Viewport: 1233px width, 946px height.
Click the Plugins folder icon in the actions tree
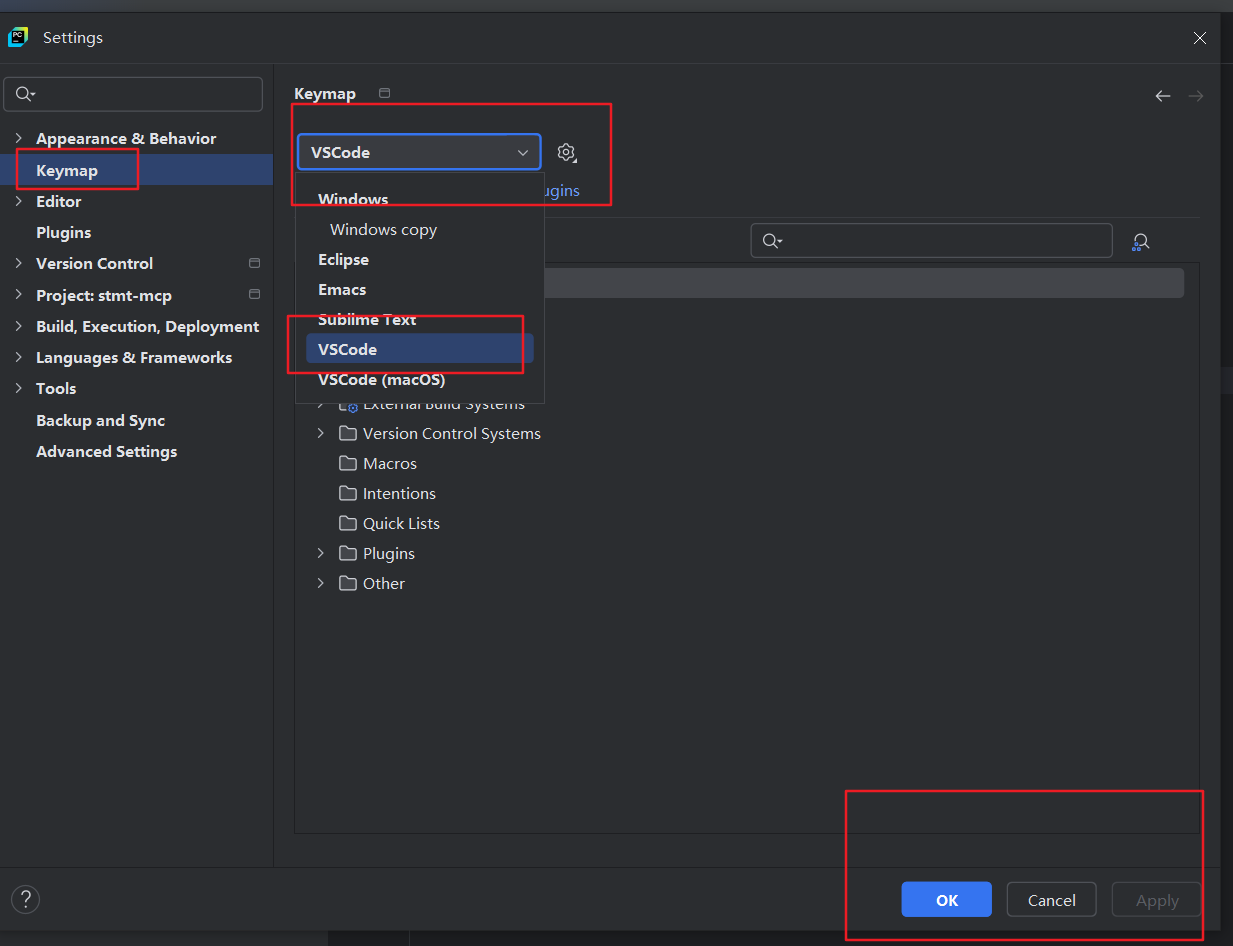[x=348, y=553]
